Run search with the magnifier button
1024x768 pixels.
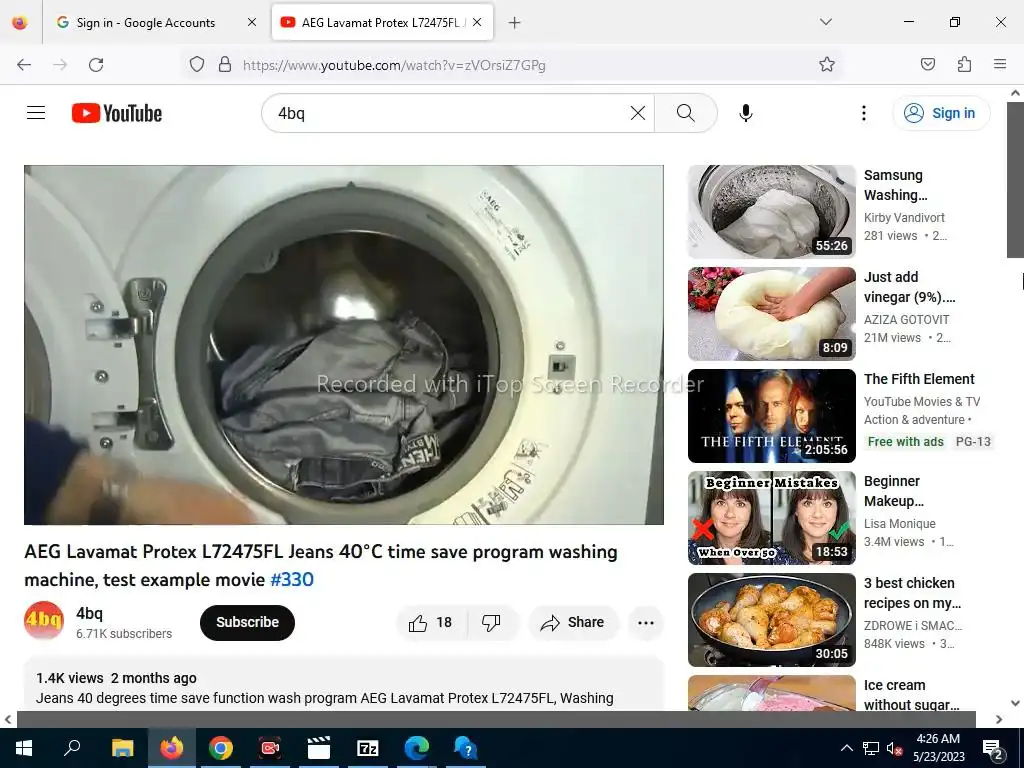click(686, 113)
